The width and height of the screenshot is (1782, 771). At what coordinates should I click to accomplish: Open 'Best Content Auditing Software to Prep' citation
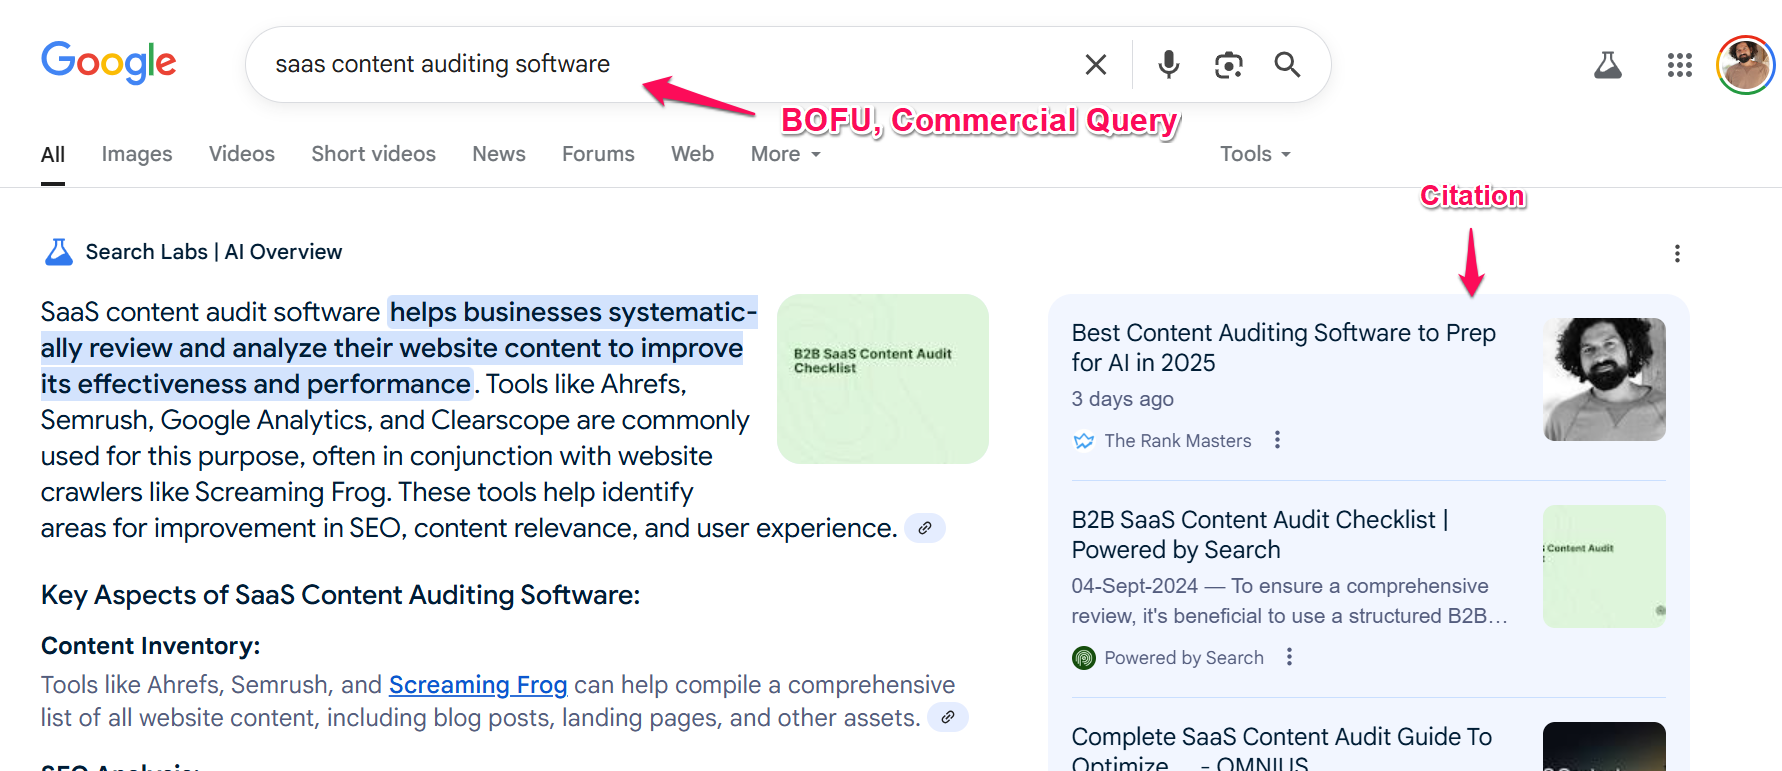tap(1284, 347)
